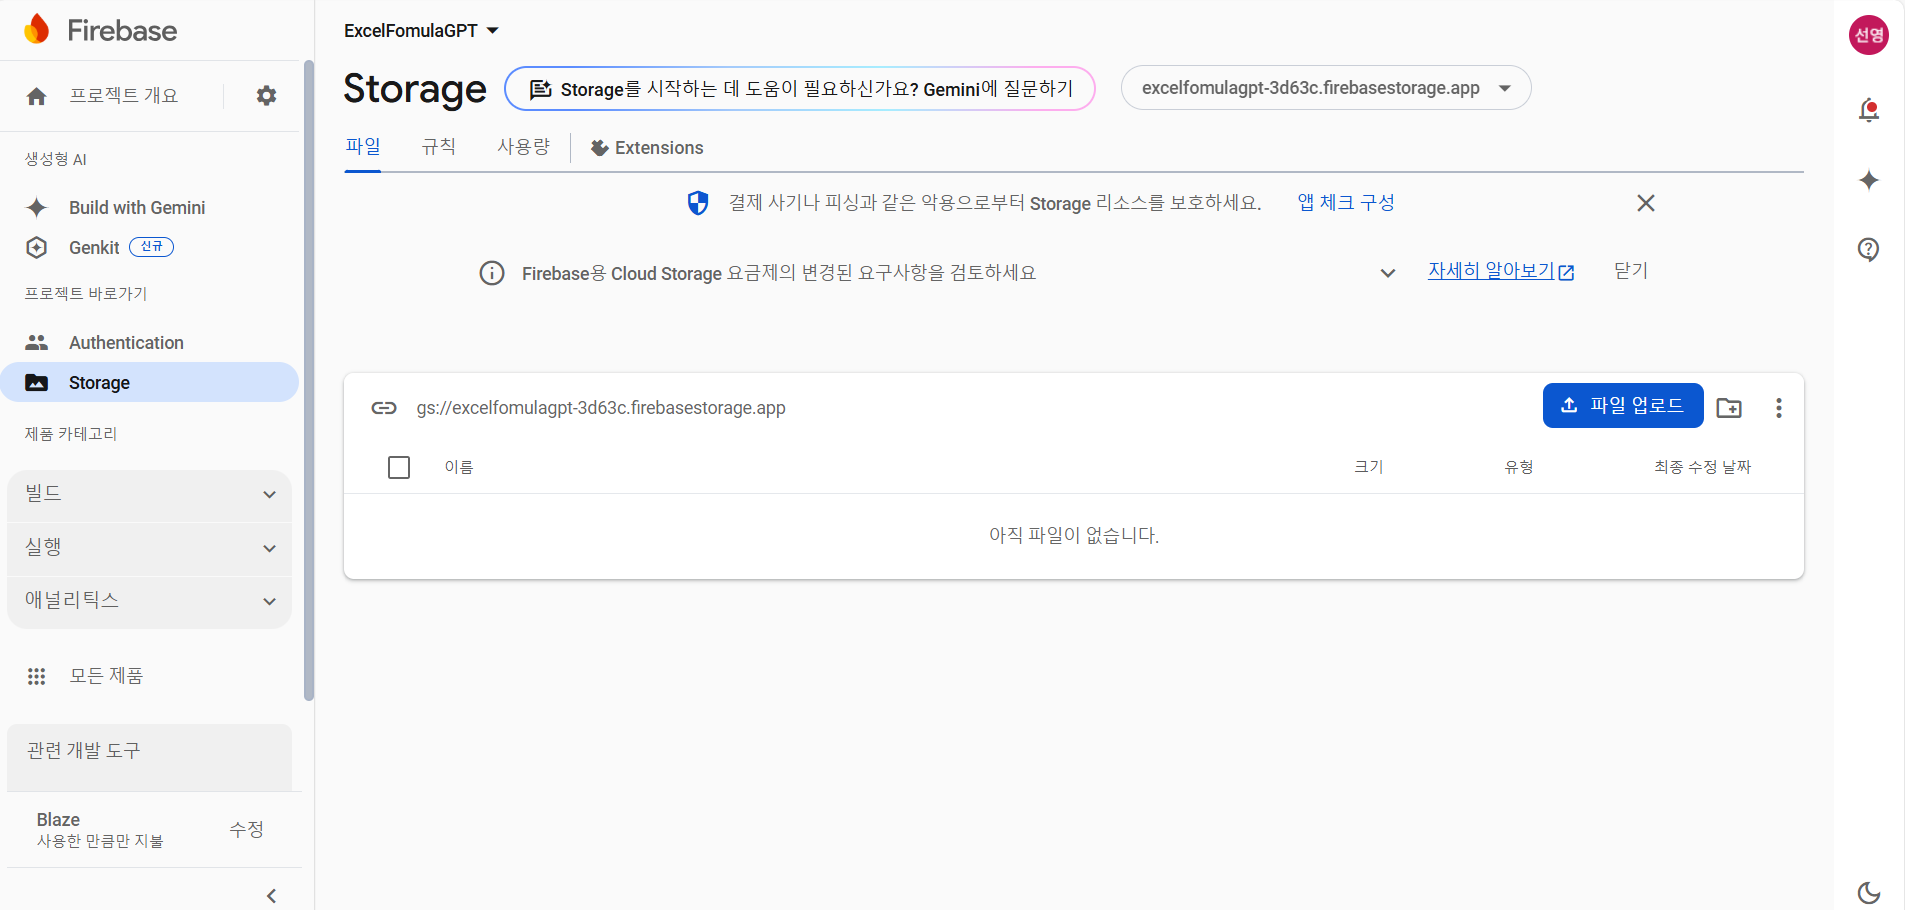Click the 최종 수정 날짜 column header
Screen dimensions: 1905x910
[x=1702, y=467]
